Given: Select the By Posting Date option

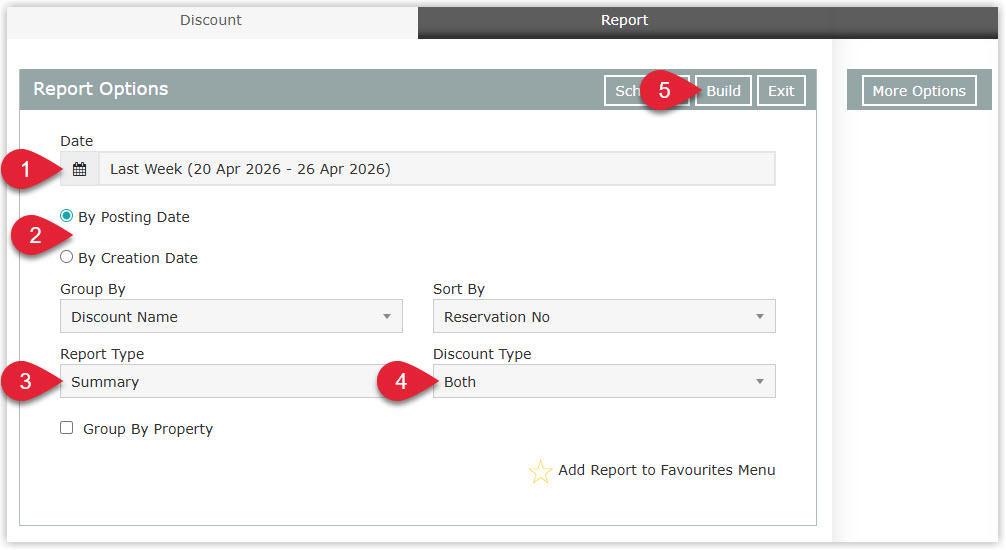Looking at the screenshot, I should 66,216.
